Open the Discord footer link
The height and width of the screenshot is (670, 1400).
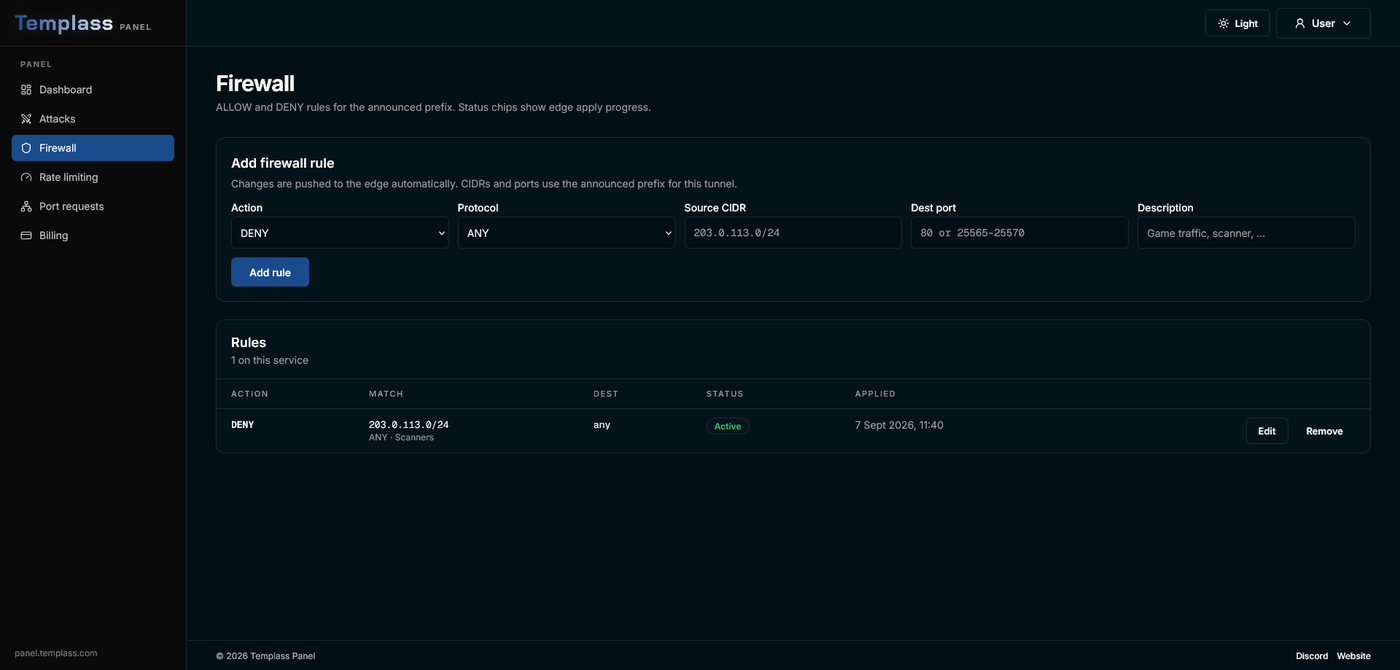click(x=1312, y=656)
